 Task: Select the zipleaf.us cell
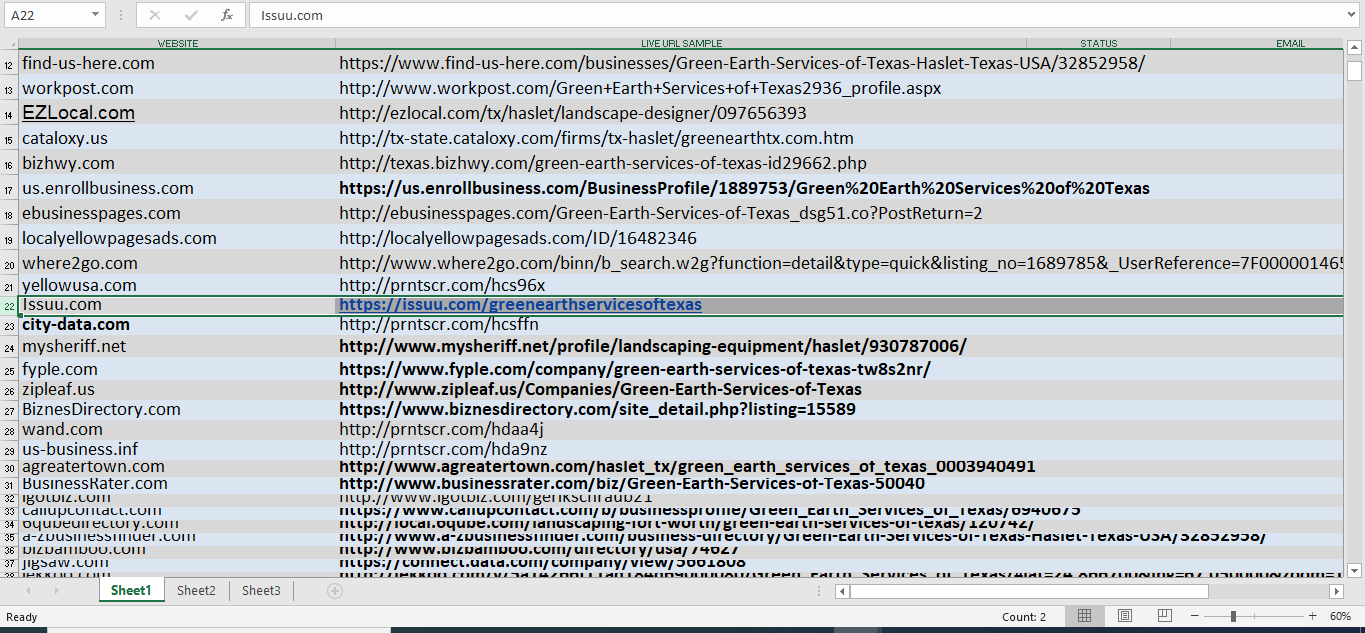pyautogui.click(x=177, y=389)
